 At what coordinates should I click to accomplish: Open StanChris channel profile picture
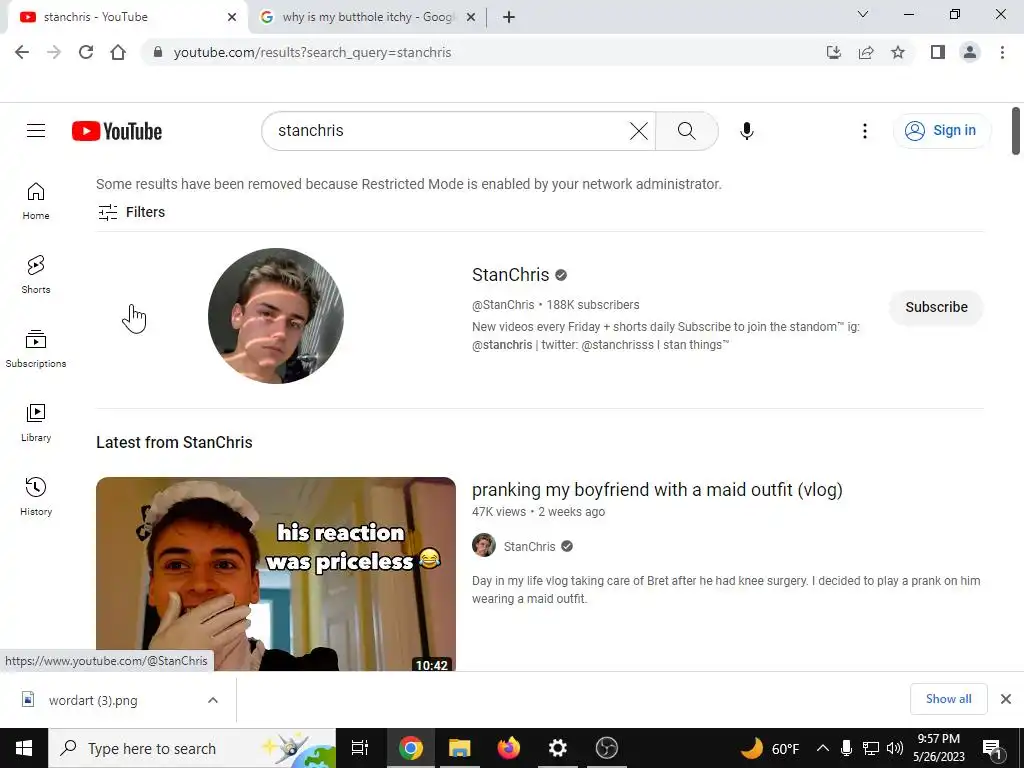(276, 315)
